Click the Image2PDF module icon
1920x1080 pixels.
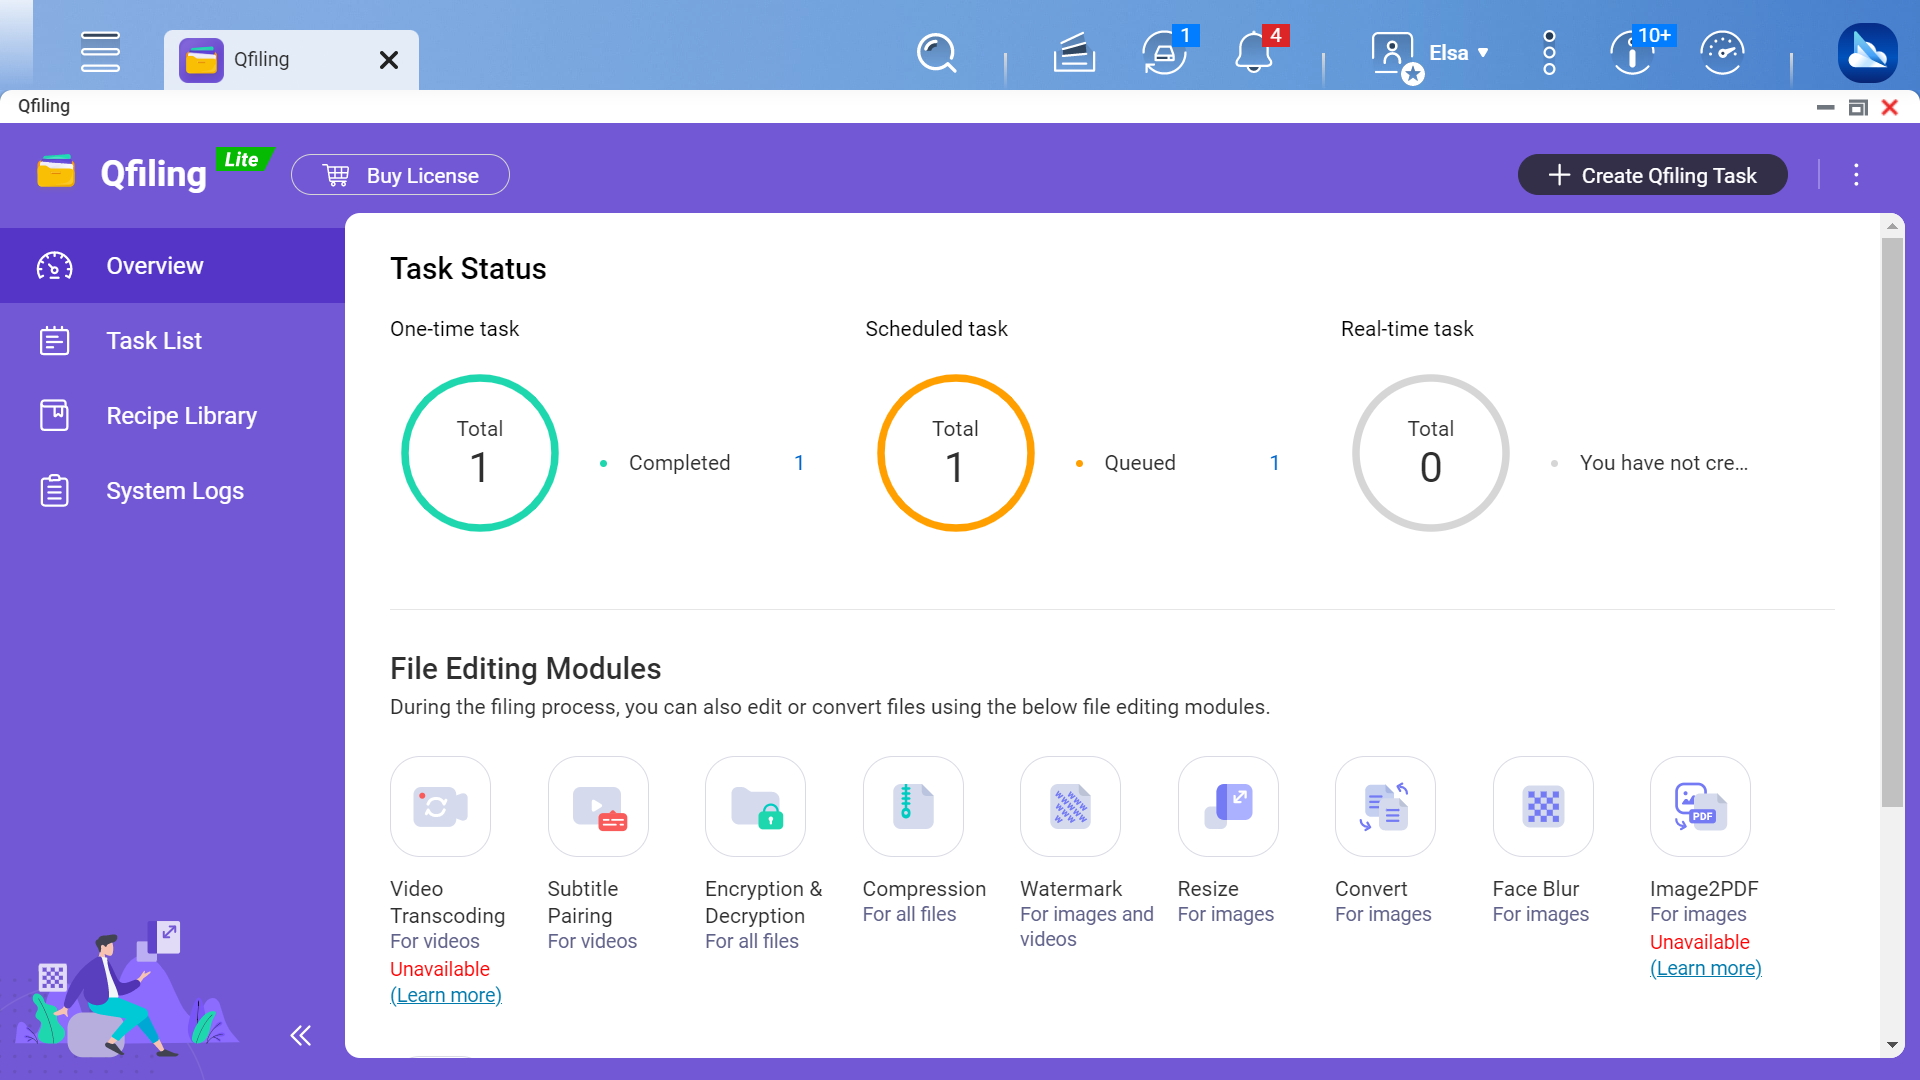(x=1700, y=803)
